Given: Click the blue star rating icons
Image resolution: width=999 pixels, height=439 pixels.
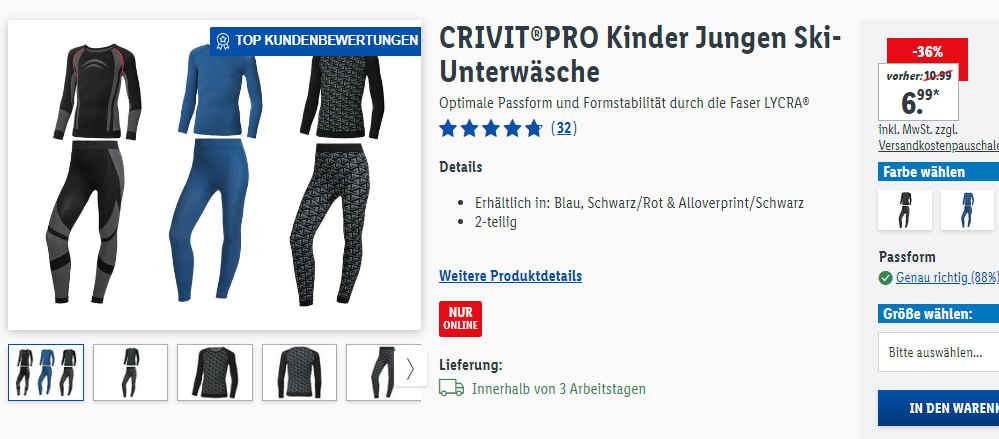Looking at the screenshot, I should 491,129.
